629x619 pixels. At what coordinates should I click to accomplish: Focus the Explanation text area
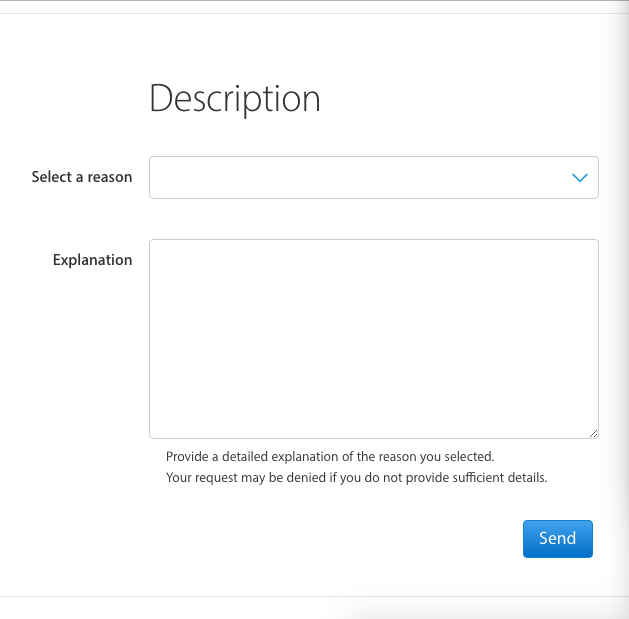coord(373,339)
